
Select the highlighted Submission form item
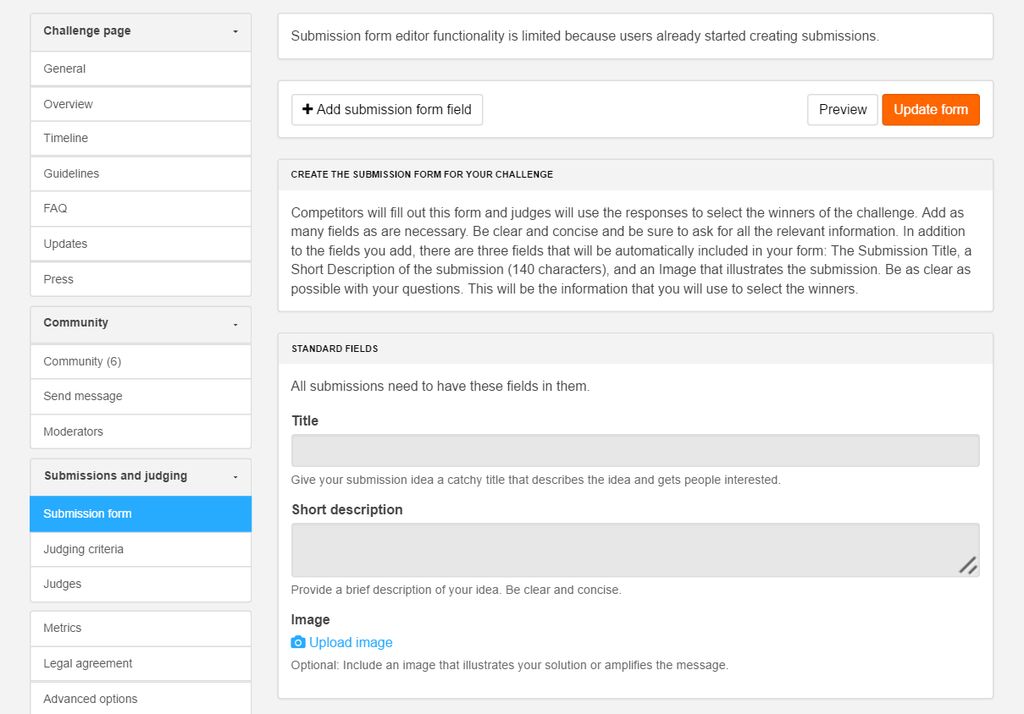[x=140, y=513]
